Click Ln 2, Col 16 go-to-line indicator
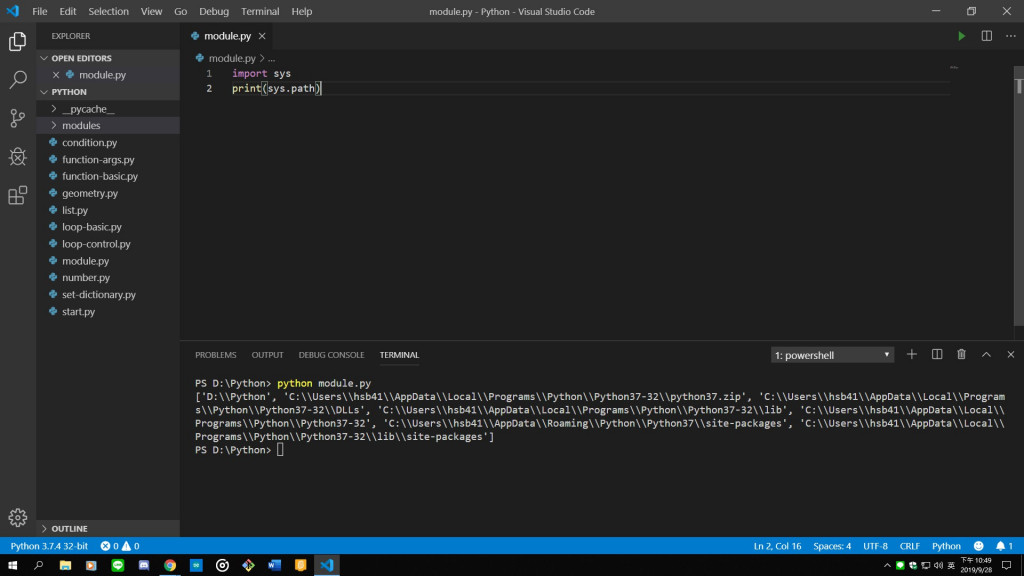 tap(777, 546)
